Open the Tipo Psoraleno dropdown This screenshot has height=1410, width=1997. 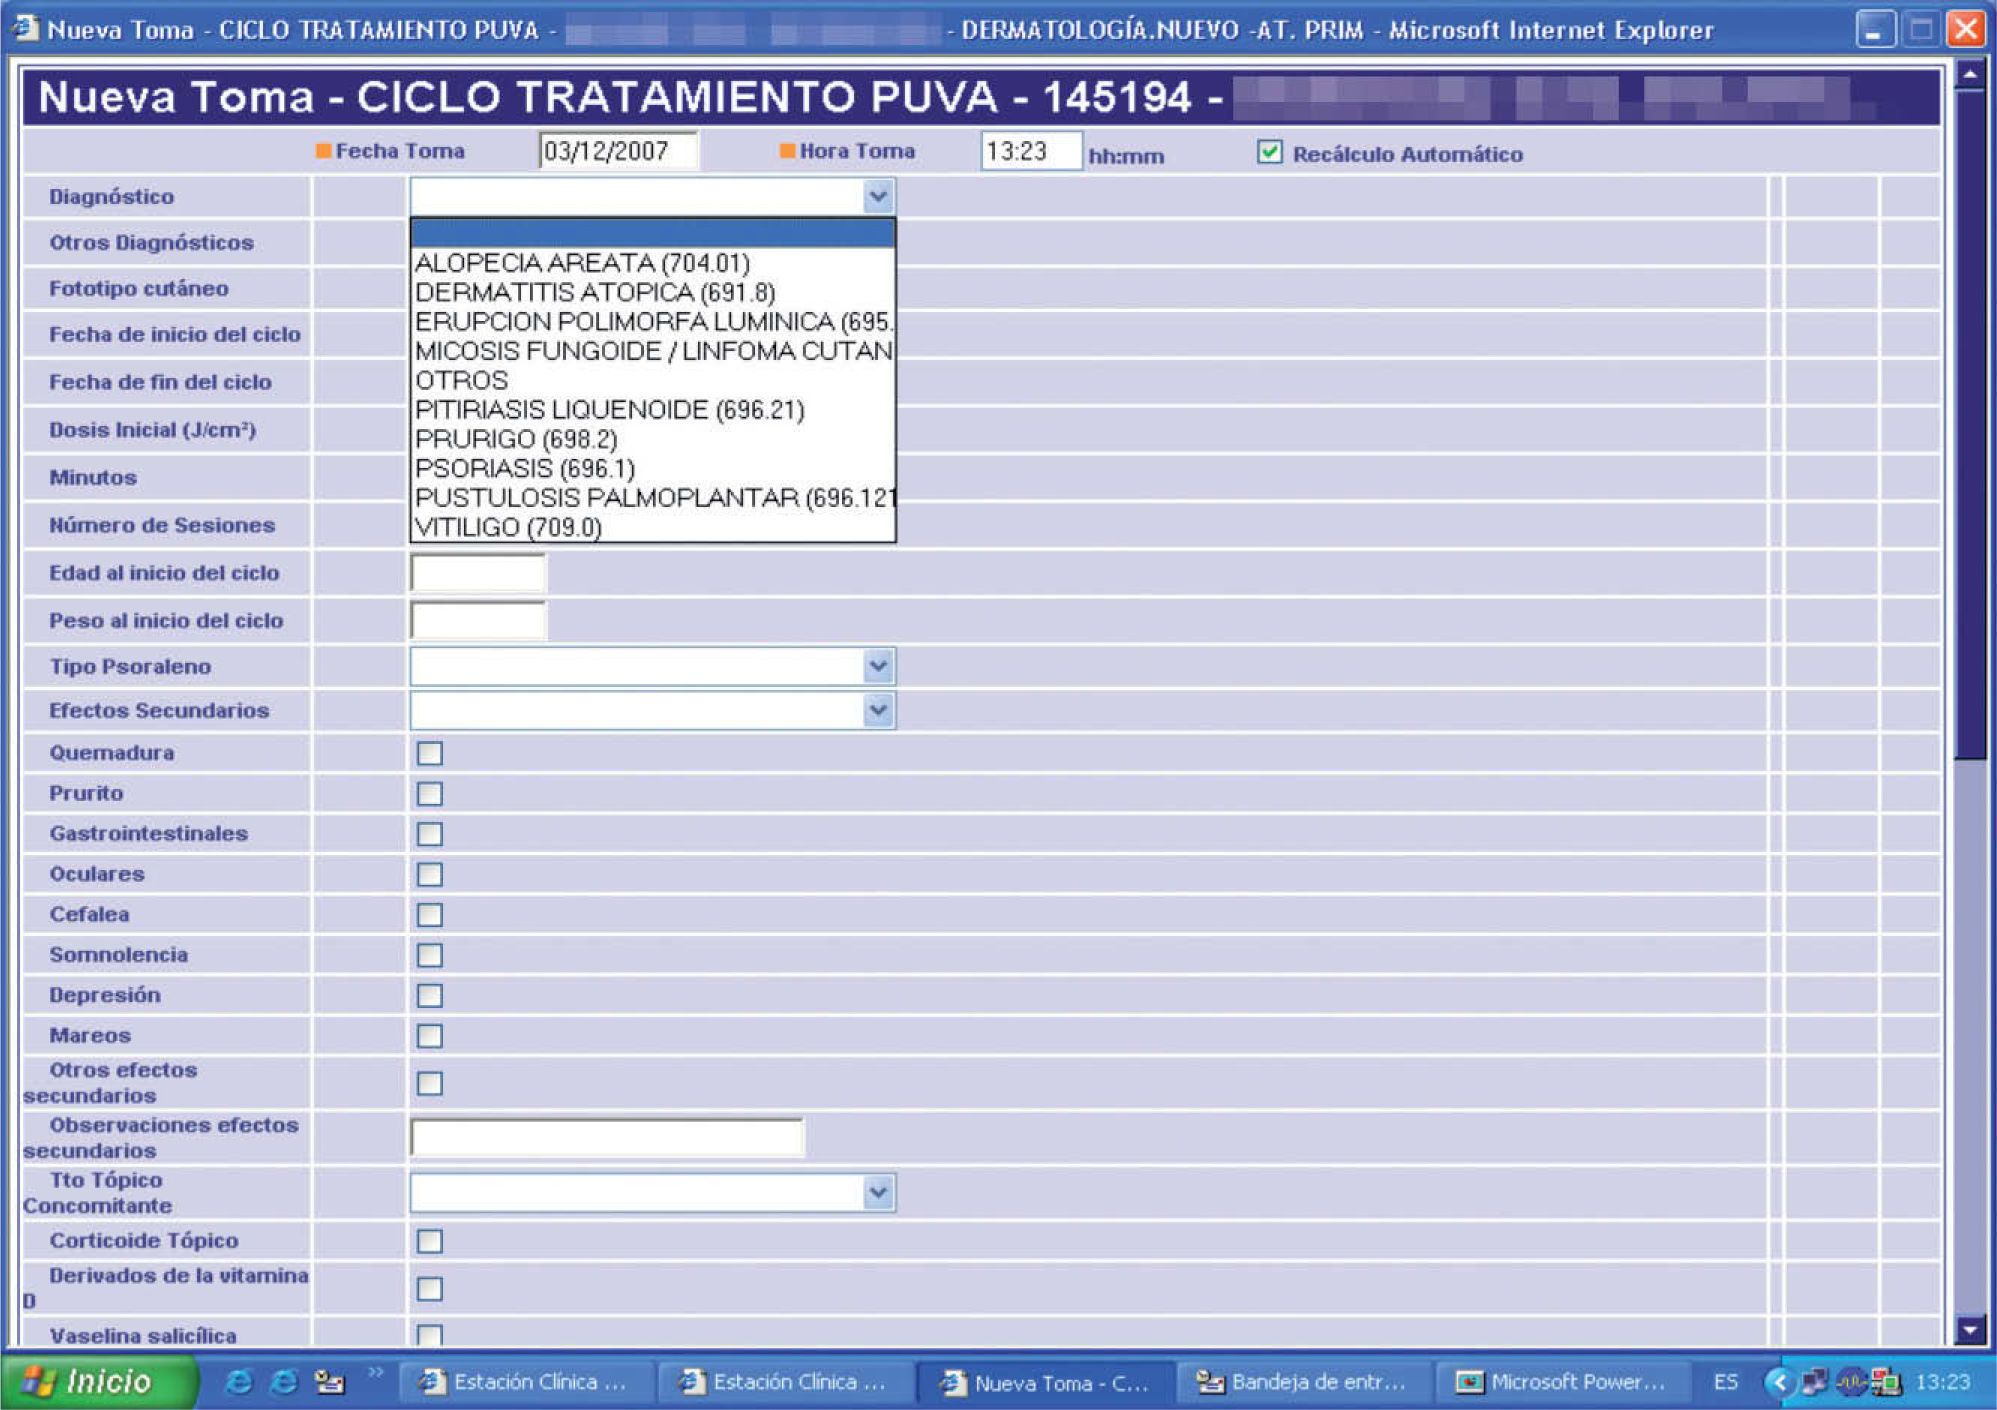click(x=877, y=666)
